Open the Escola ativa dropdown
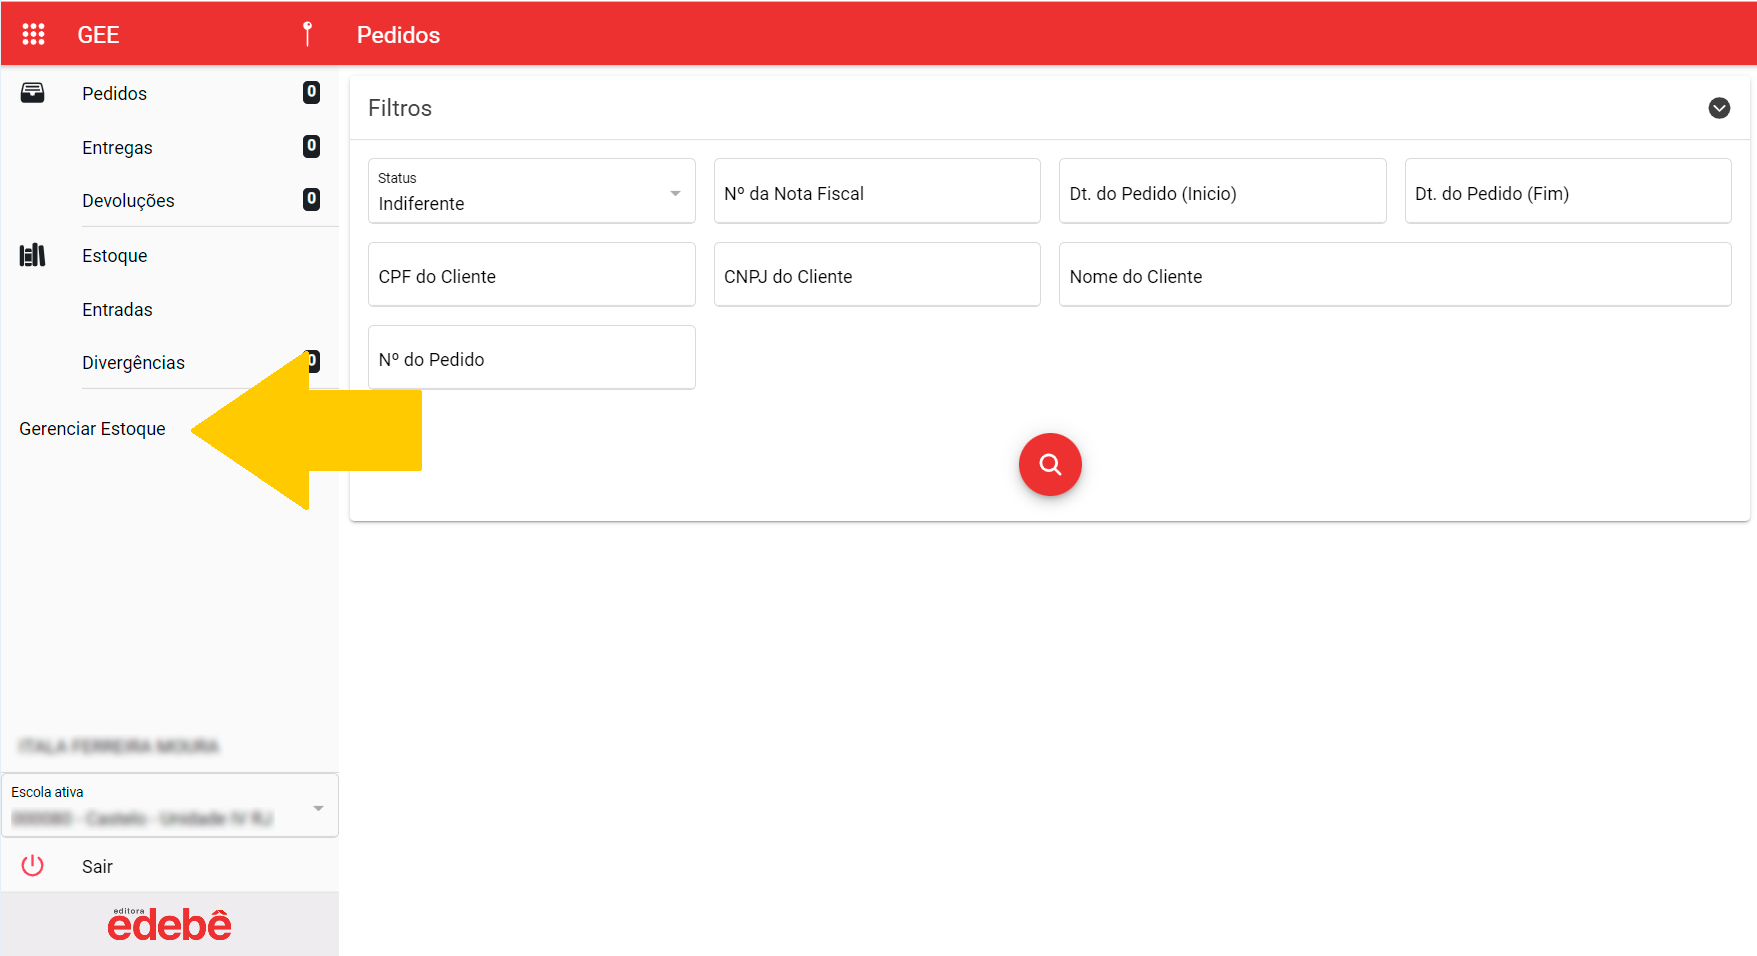1757x956 pixels. click(170, 805)
